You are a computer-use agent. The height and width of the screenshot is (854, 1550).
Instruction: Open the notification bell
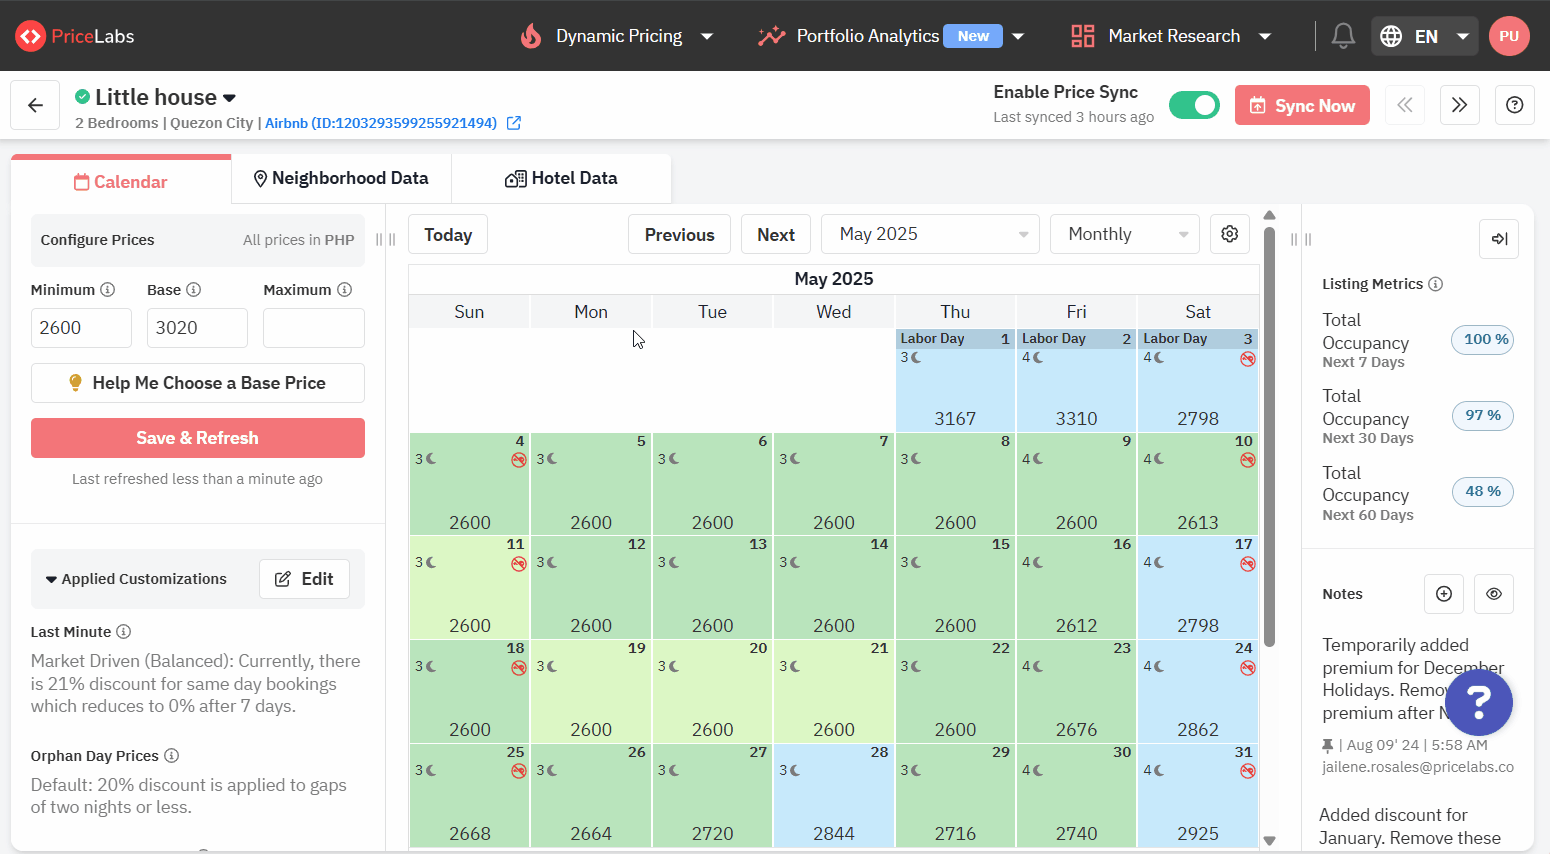tap(1343, 35)
